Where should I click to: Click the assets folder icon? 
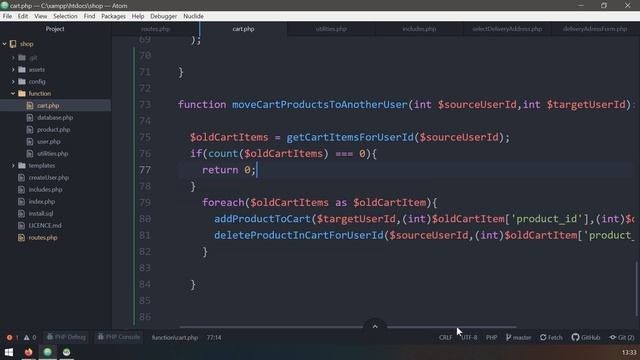pos(22,69)
